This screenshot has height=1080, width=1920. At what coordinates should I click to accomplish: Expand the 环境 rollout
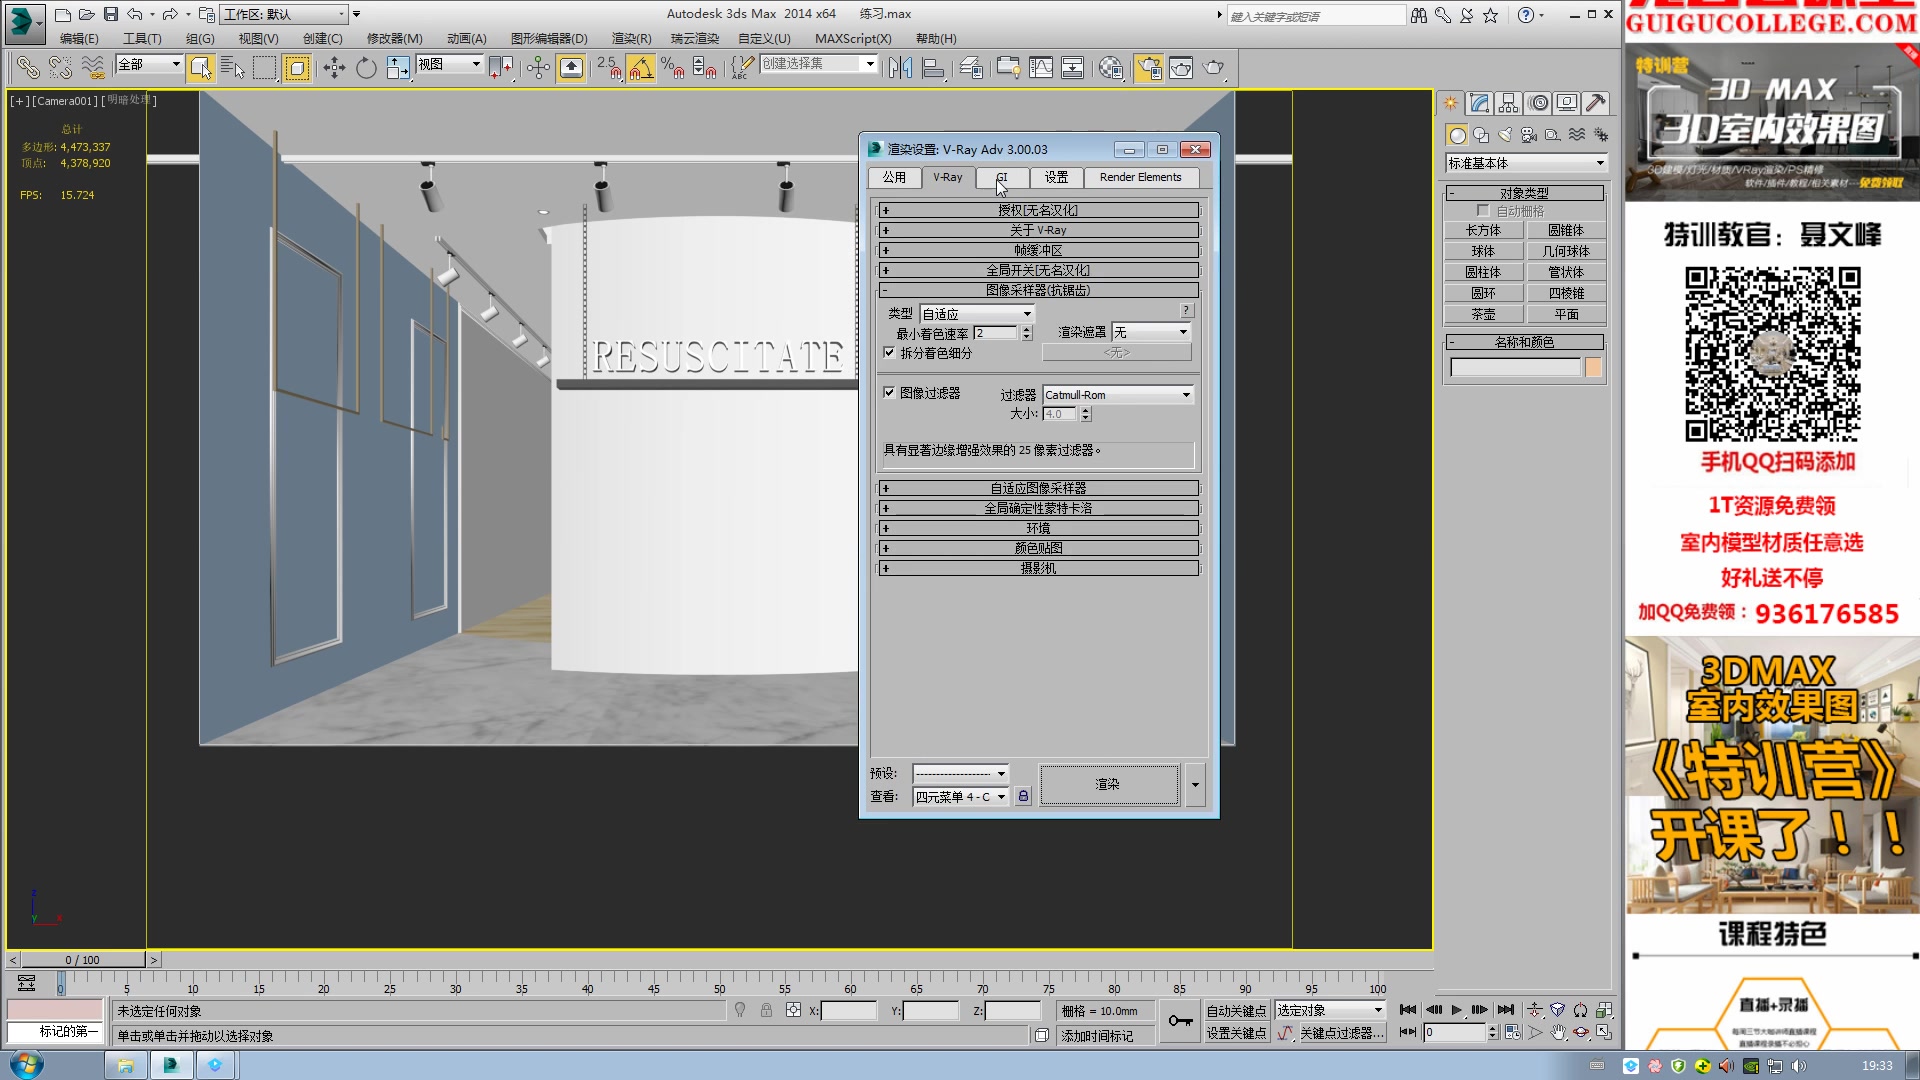[1038, 528]
